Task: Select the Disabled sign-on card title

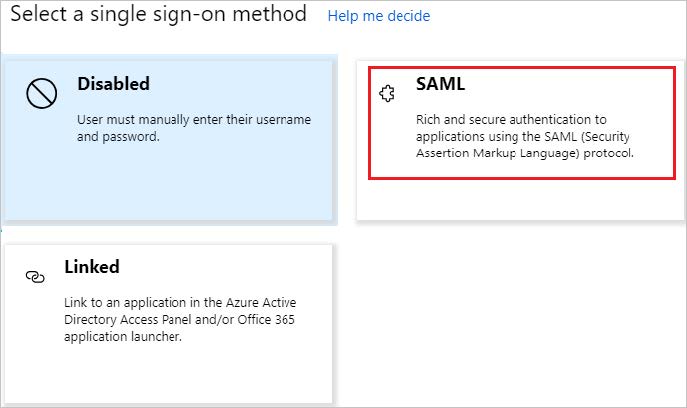Action: click(x=113, y=84)
